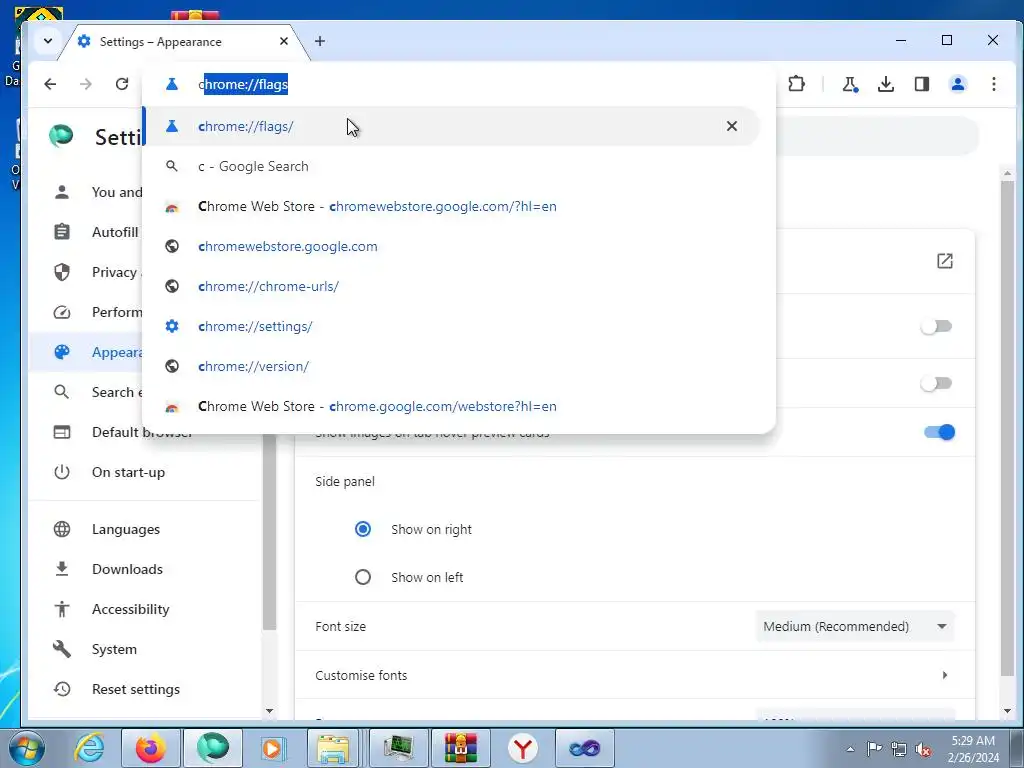The image size is (1024, 768).
Task: Toggle the first off switch below theme
Action: click(936, 326)
